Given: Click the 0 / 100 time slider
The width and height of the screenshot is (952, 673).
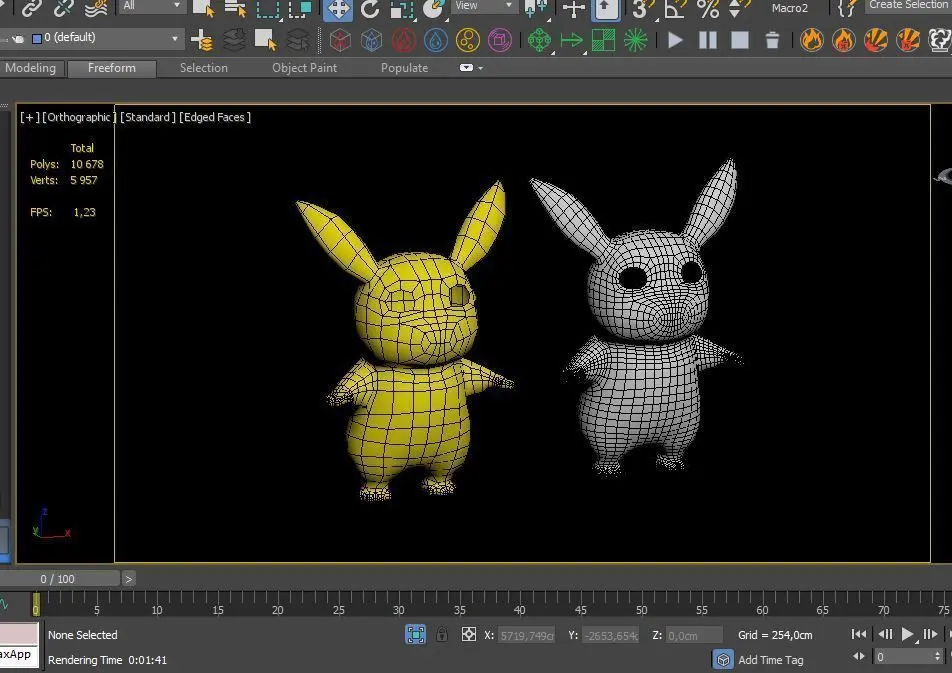Looking at the screenshot, I should click(x=58, y=579).
